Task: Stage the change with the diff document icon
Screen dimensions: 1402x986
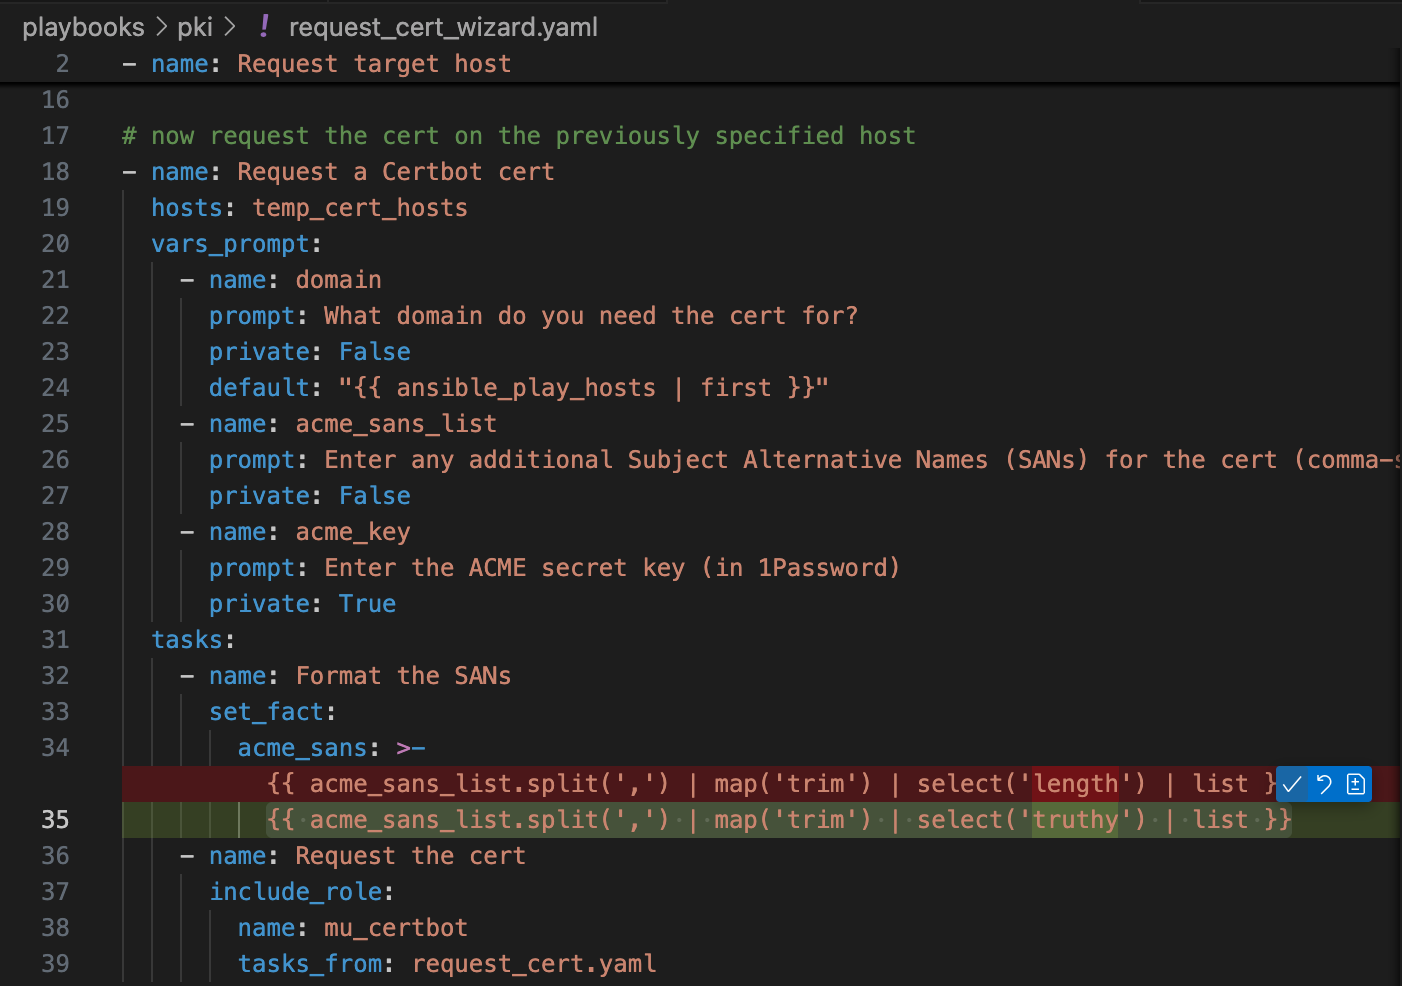Action: click(x=1355, y=784)
